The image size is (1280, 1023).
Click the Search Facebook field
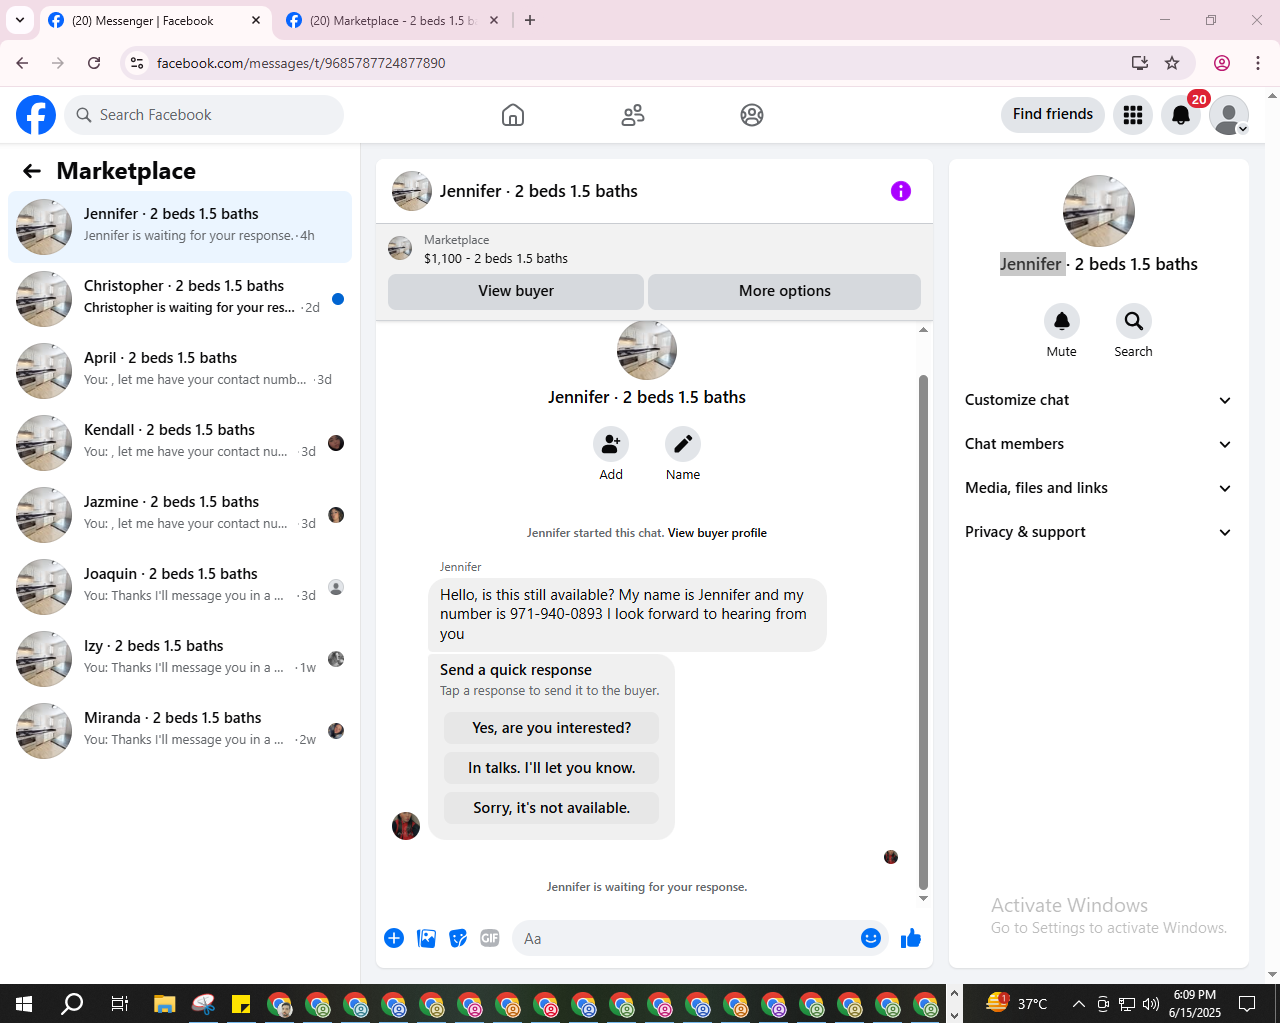pyautogui.click(x=204, y=115)
